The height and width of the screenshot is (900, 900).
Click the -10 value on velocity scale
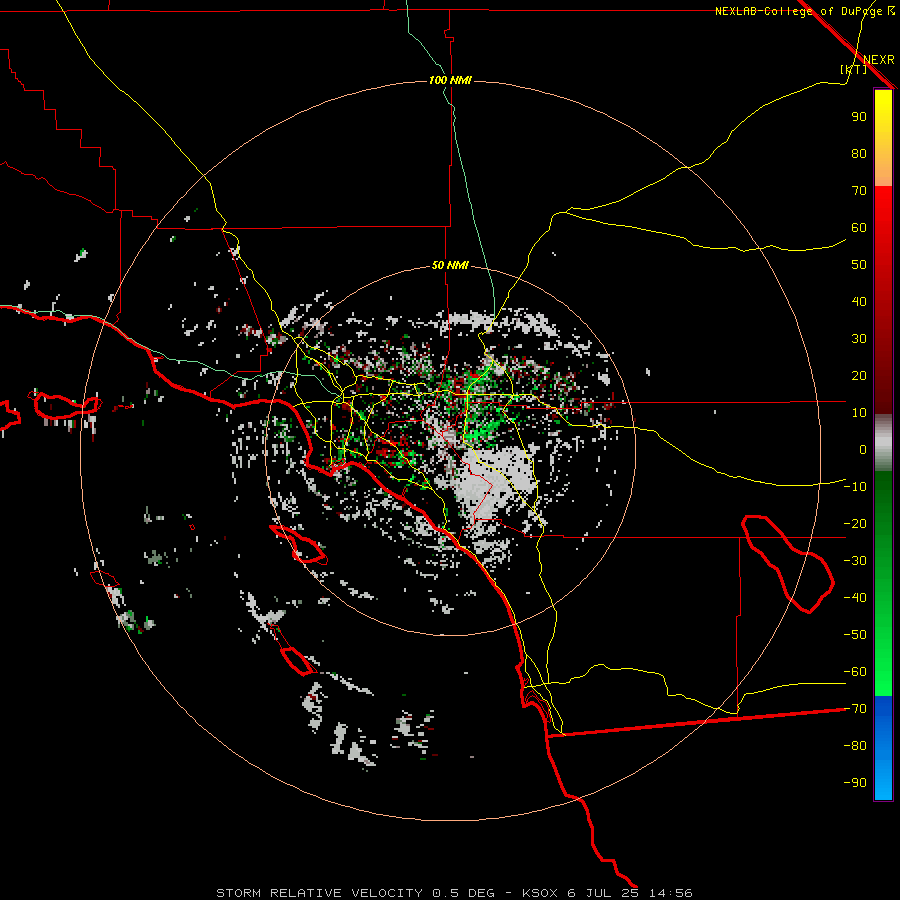pyautogui.click(x=855, y=487)
